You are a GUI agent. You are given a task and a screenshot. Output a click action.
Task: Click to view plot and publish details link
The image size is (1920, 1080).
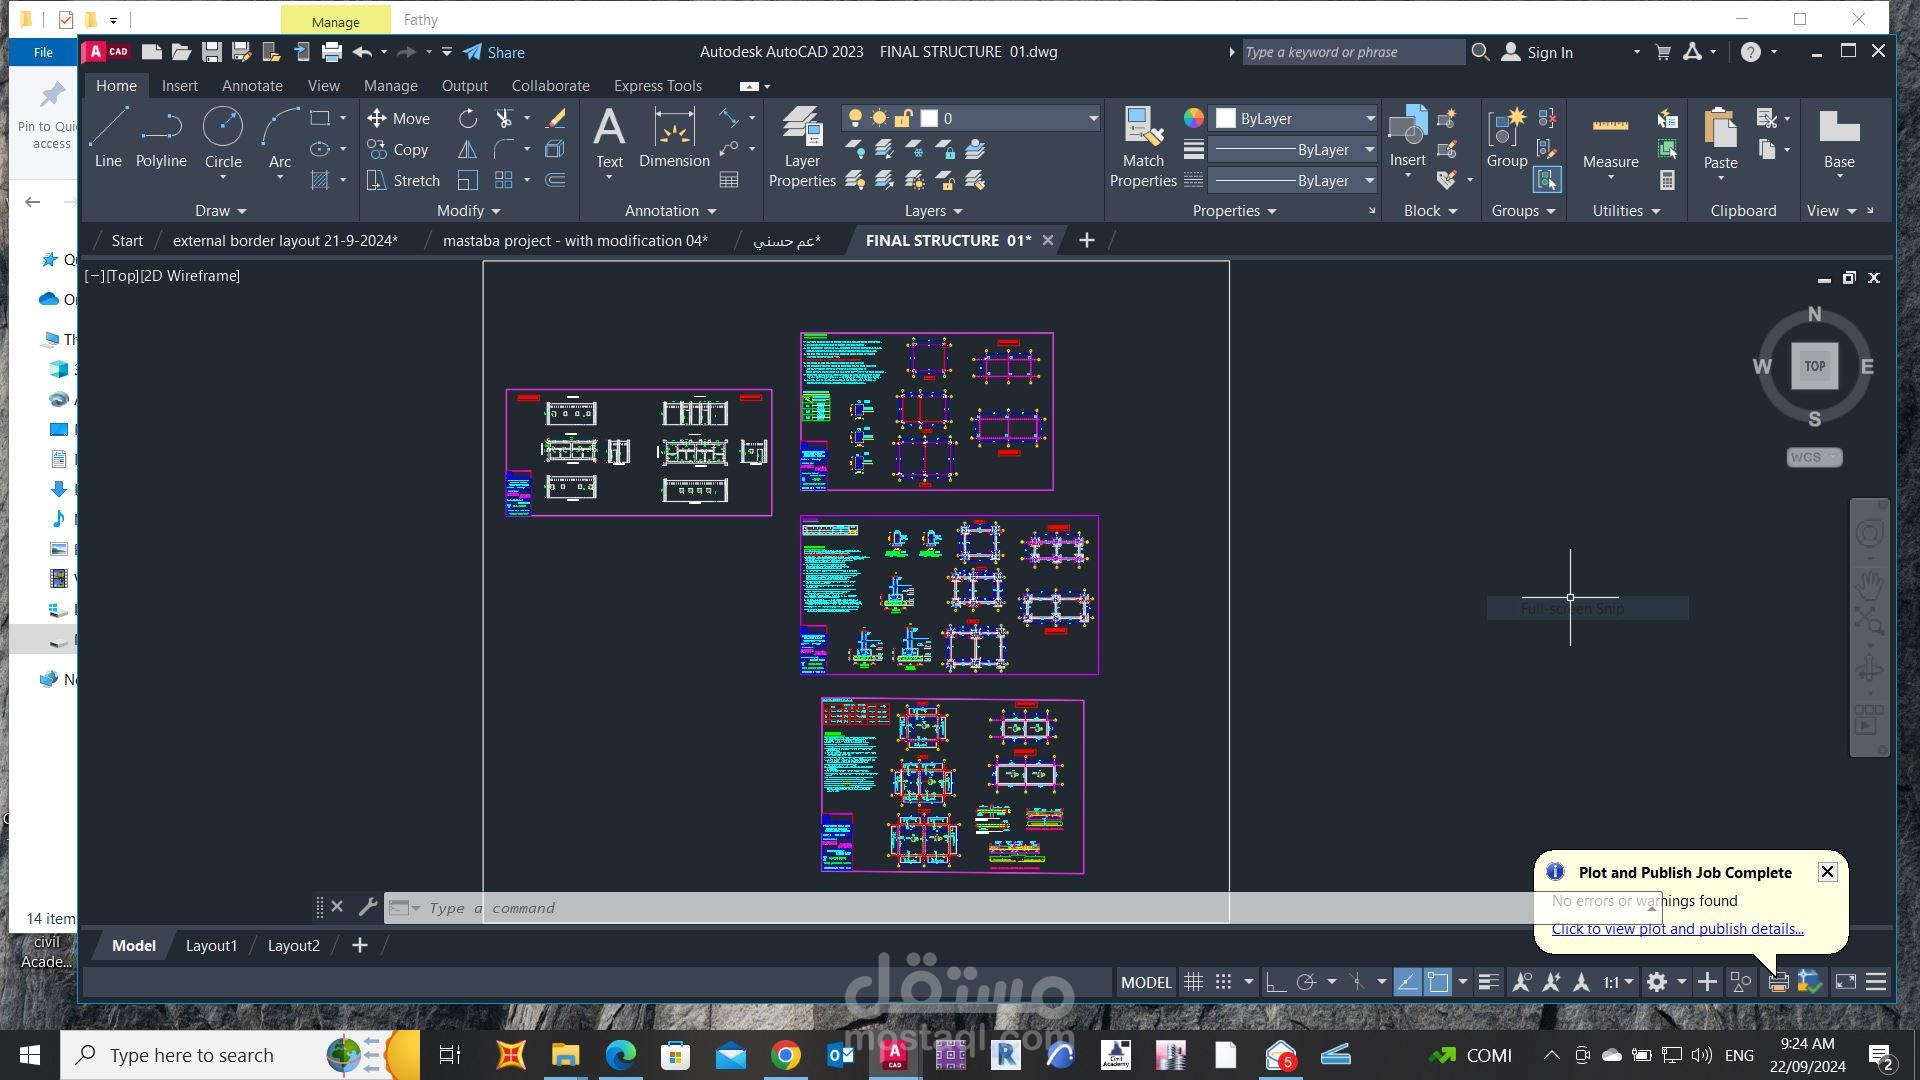tap(1677, 928)
